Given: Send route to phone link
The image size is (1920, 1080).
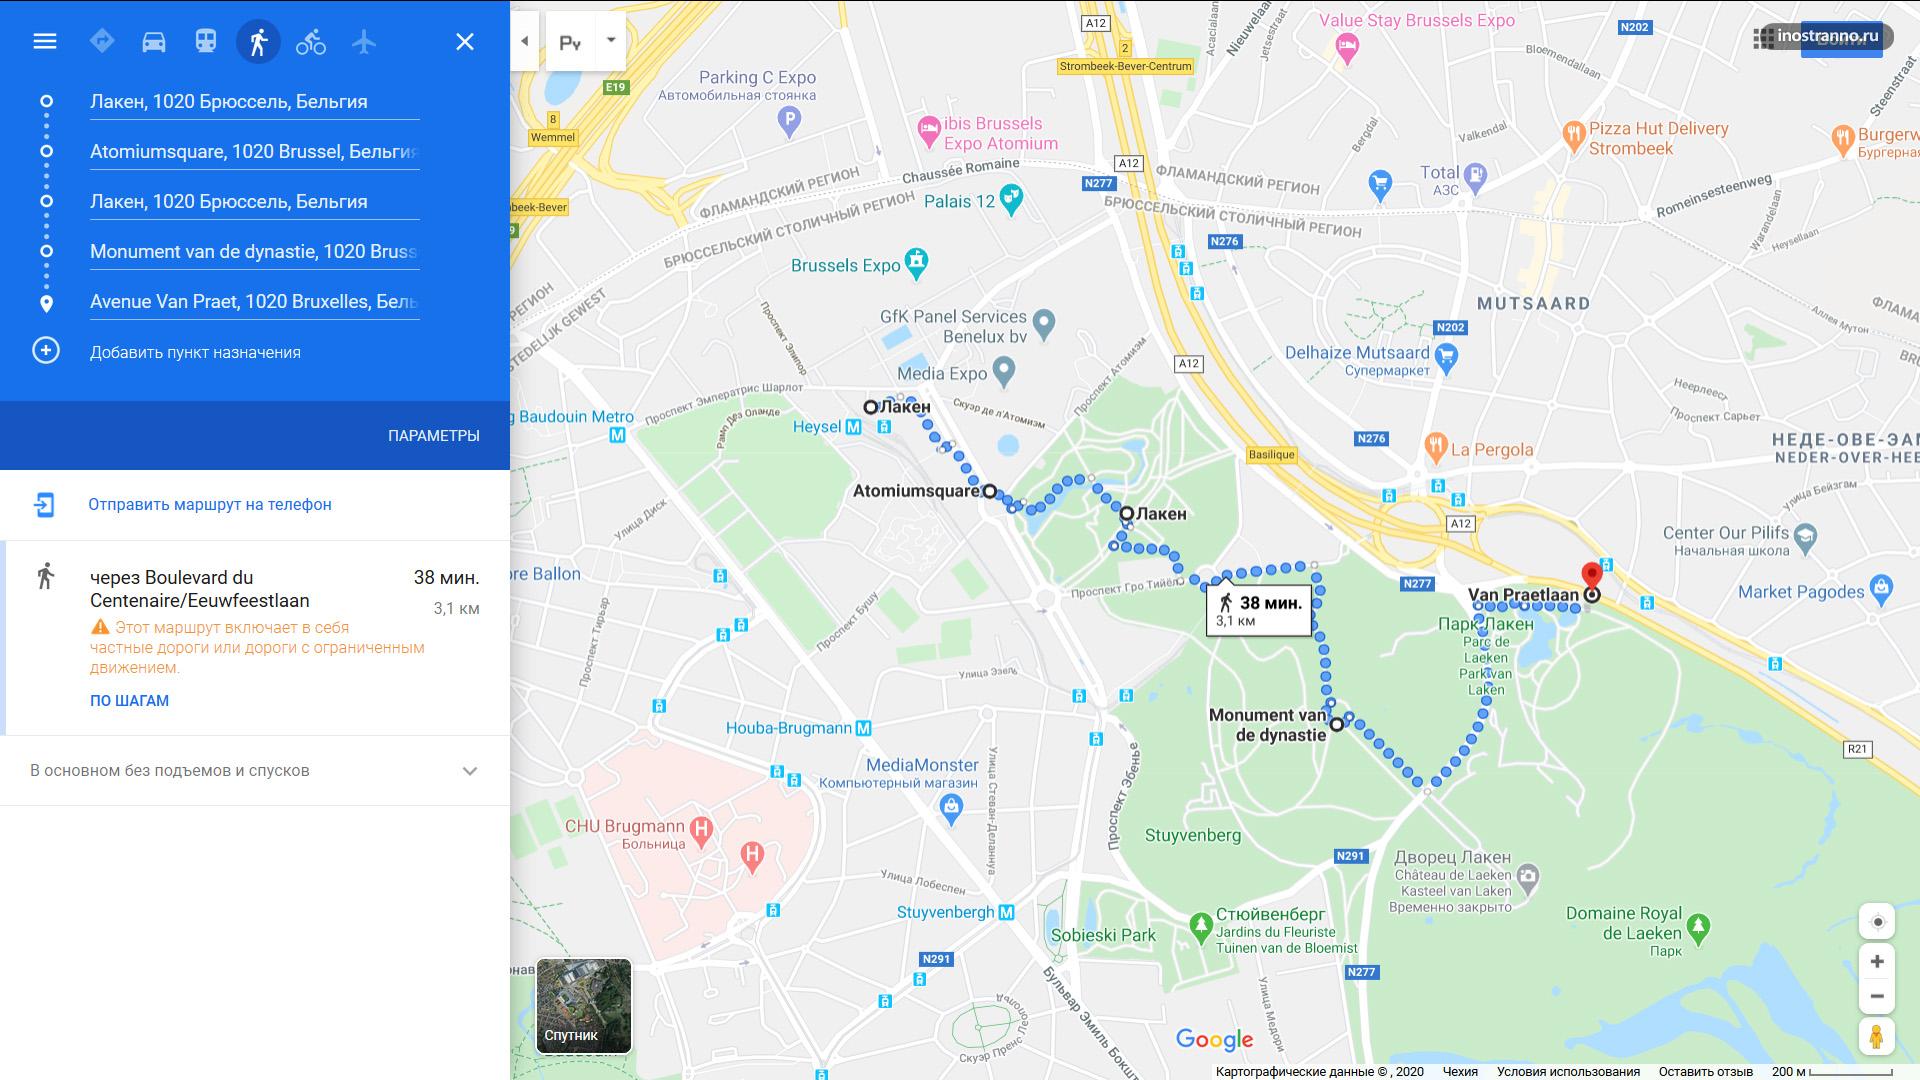Looking at the screenshot, I should [x=210, y=504].
